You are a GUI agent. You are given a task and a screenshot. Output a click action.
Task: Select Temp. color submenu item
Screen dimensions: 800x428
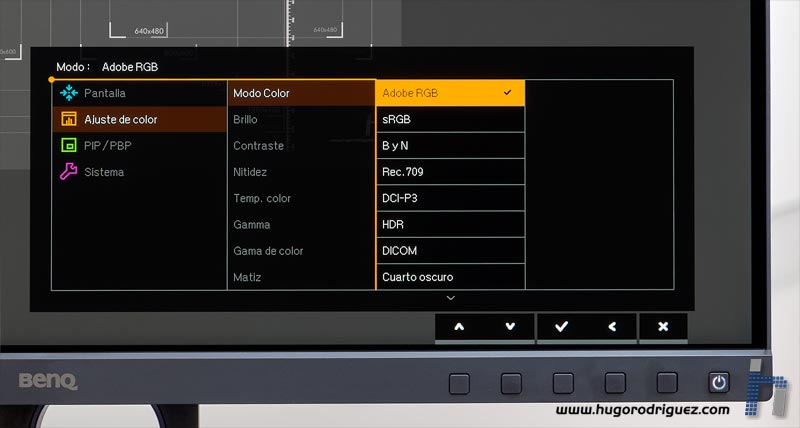301,198
